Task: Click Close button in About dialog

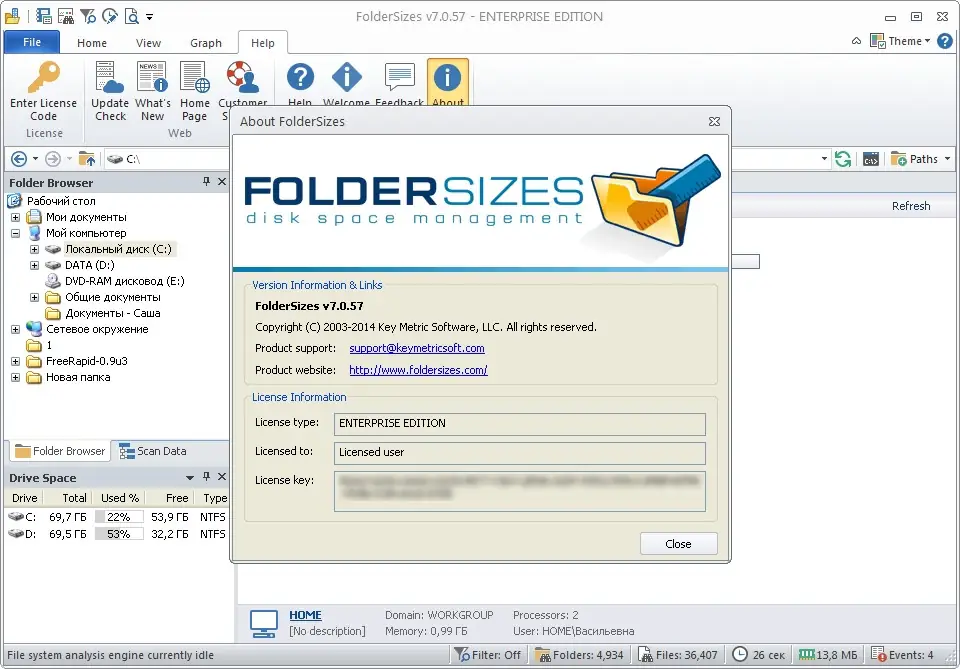Action: [678, 544]
